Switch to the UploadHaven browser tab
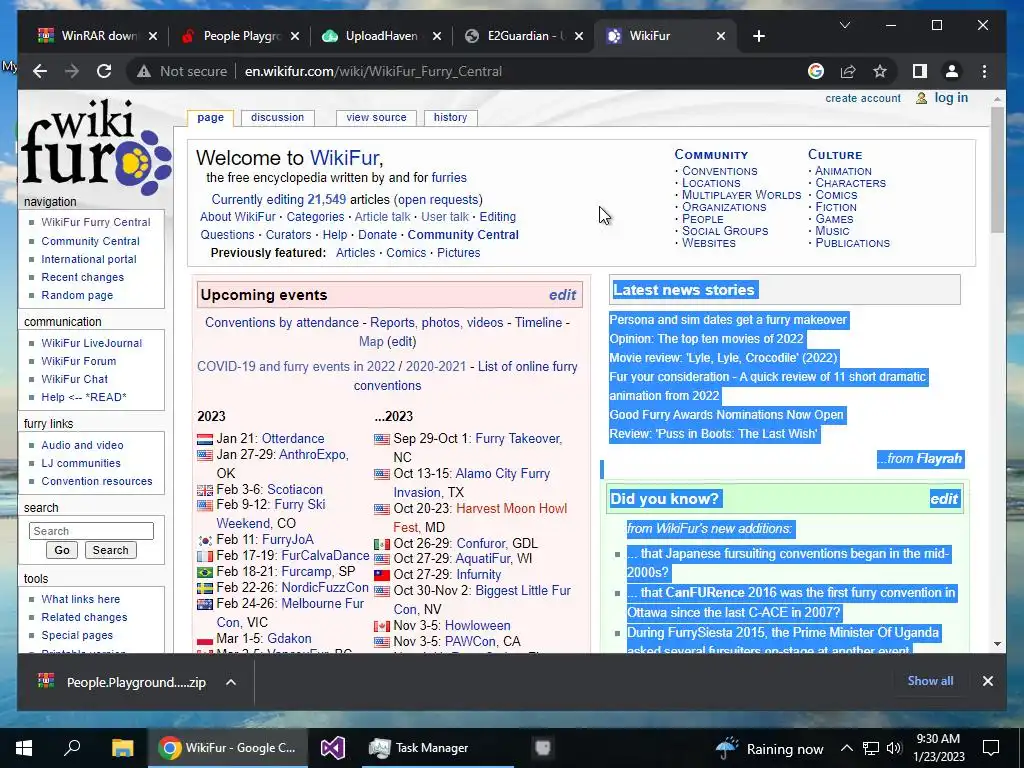 click(x=381, y=36)
